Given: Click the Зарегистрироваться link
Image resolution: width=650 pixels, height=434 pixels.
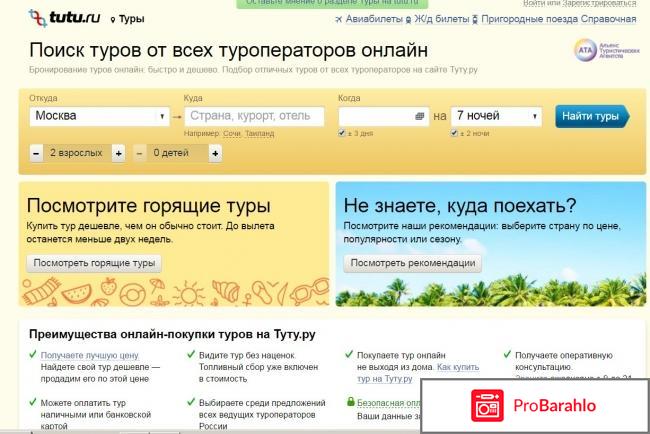Looking at the screenshot, I should pyautogui.click(x=599, y=3).
